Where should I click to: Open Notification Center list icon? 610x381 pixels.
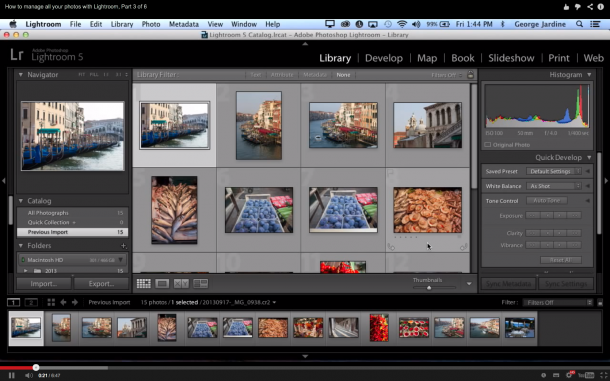(x=595, y=24)
